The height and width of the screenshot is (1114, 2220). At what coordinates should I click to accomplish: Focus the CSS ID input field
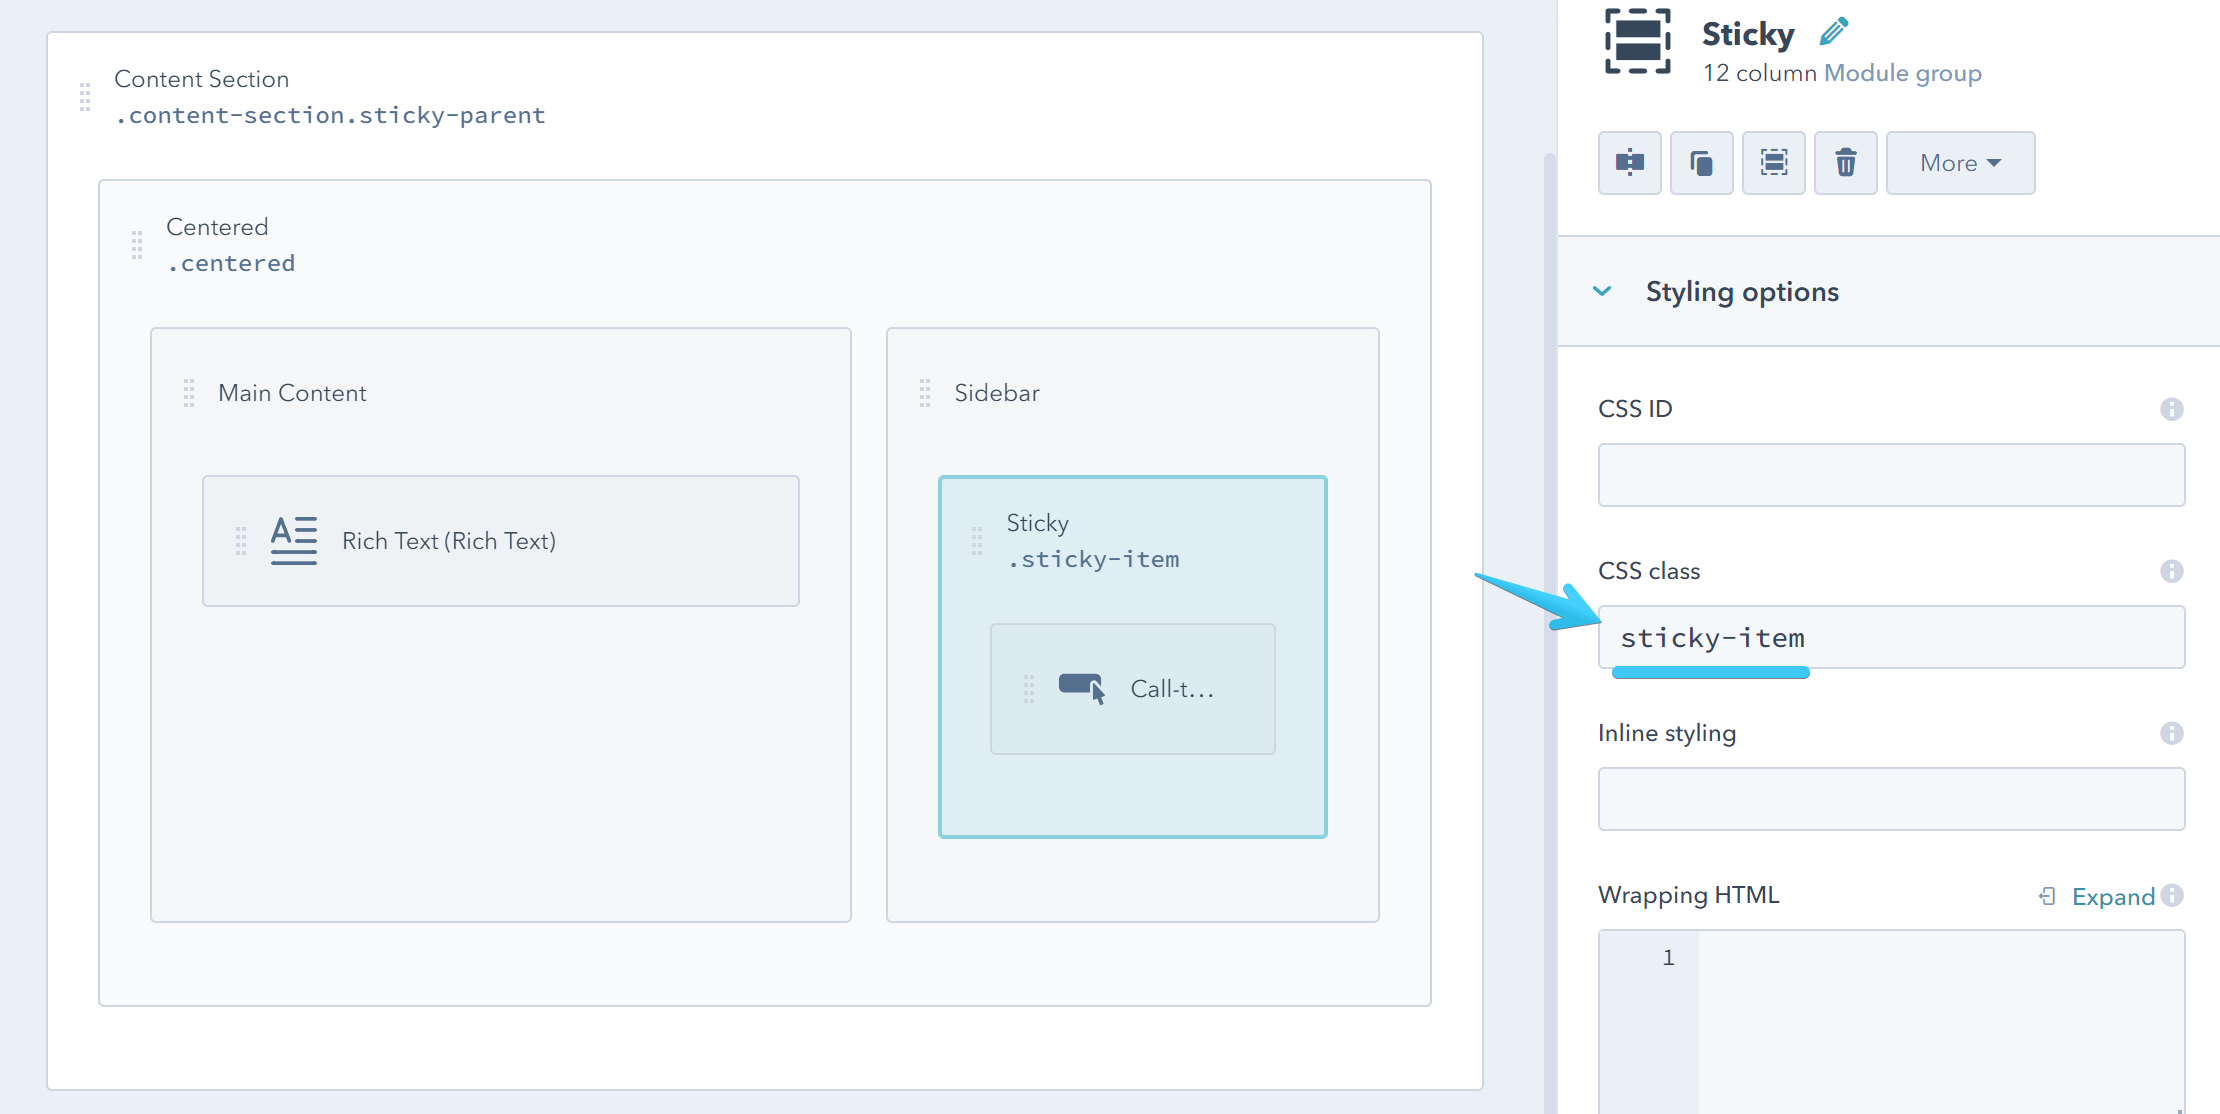(x=1890, y=474)
